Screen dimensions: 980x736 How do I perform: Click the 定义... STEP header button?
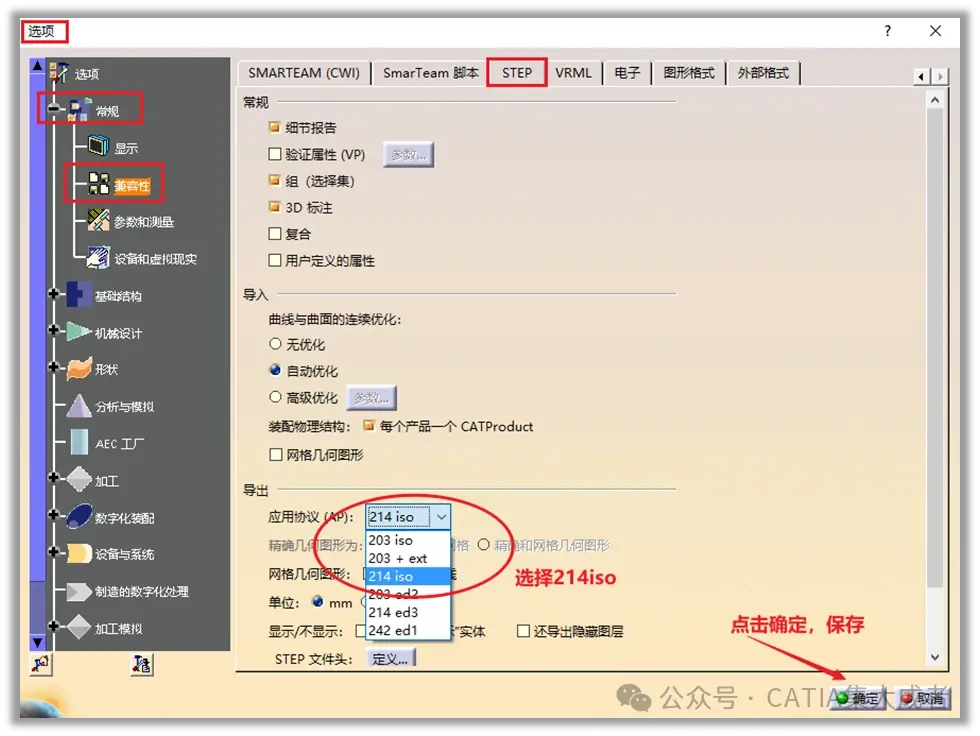click(390, 659)
